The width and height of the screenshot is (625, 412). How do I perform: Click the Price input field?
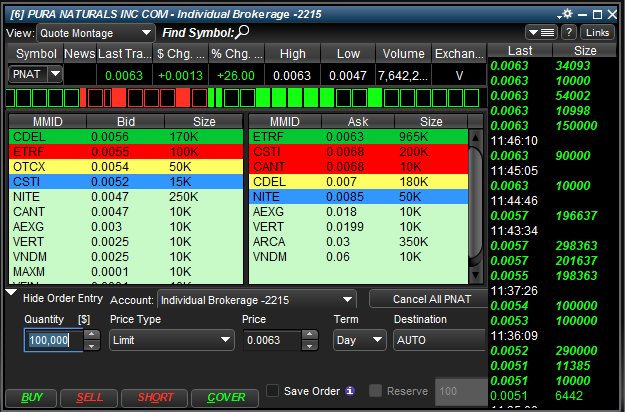(272, 340)
